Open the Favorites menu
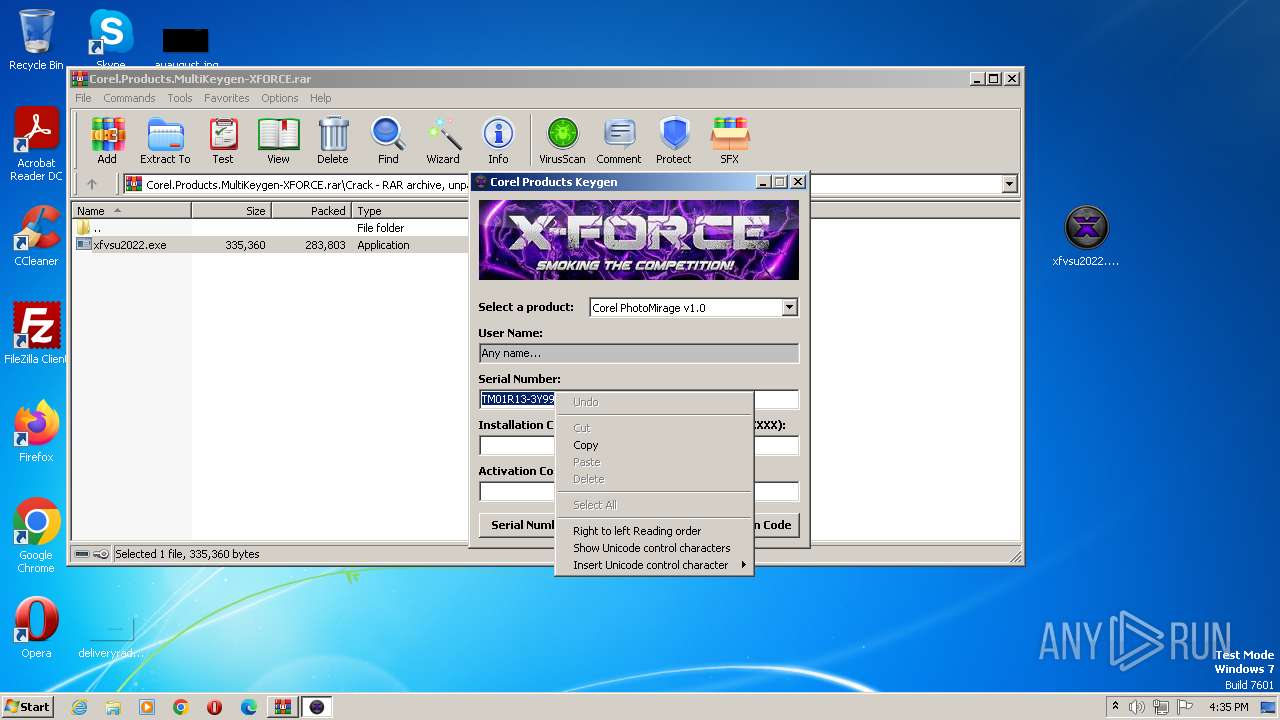The image size is (1280, 720). click(x=227, y=98)
